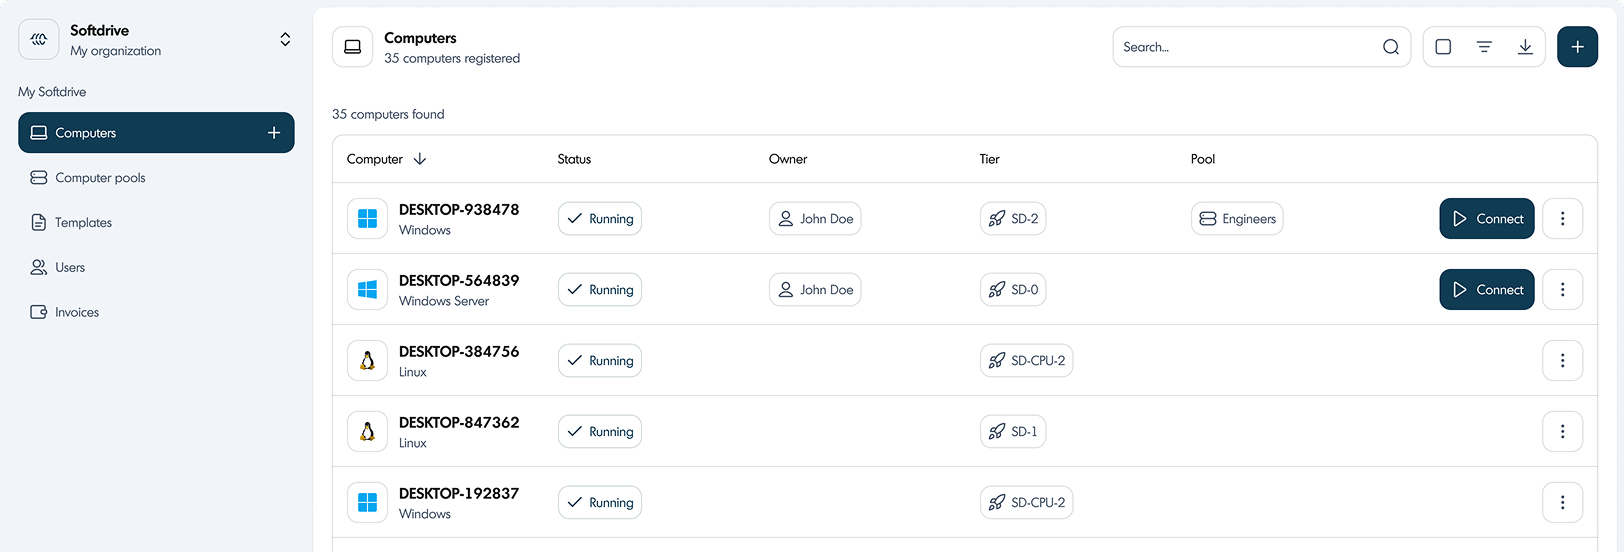Image resolution: width=1624 pixels, height=552 pixels.
Task: Go to Templates in sidebar
Action: (83, 223)
